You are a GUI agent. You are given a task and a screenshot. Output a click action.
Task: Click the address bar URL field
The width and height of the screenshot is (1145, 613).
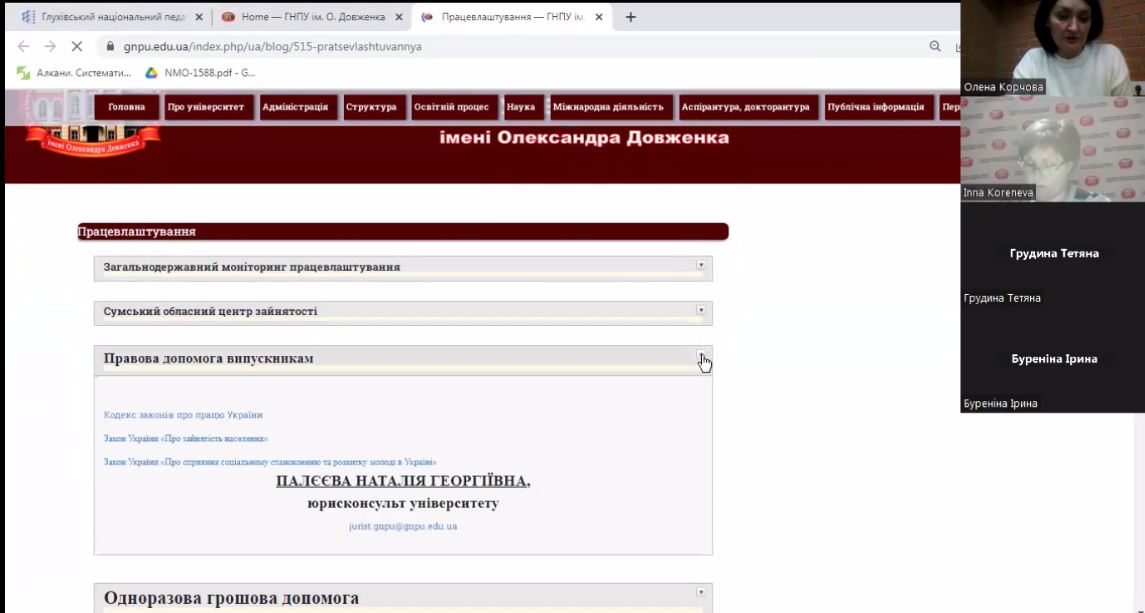click(511, 46)
